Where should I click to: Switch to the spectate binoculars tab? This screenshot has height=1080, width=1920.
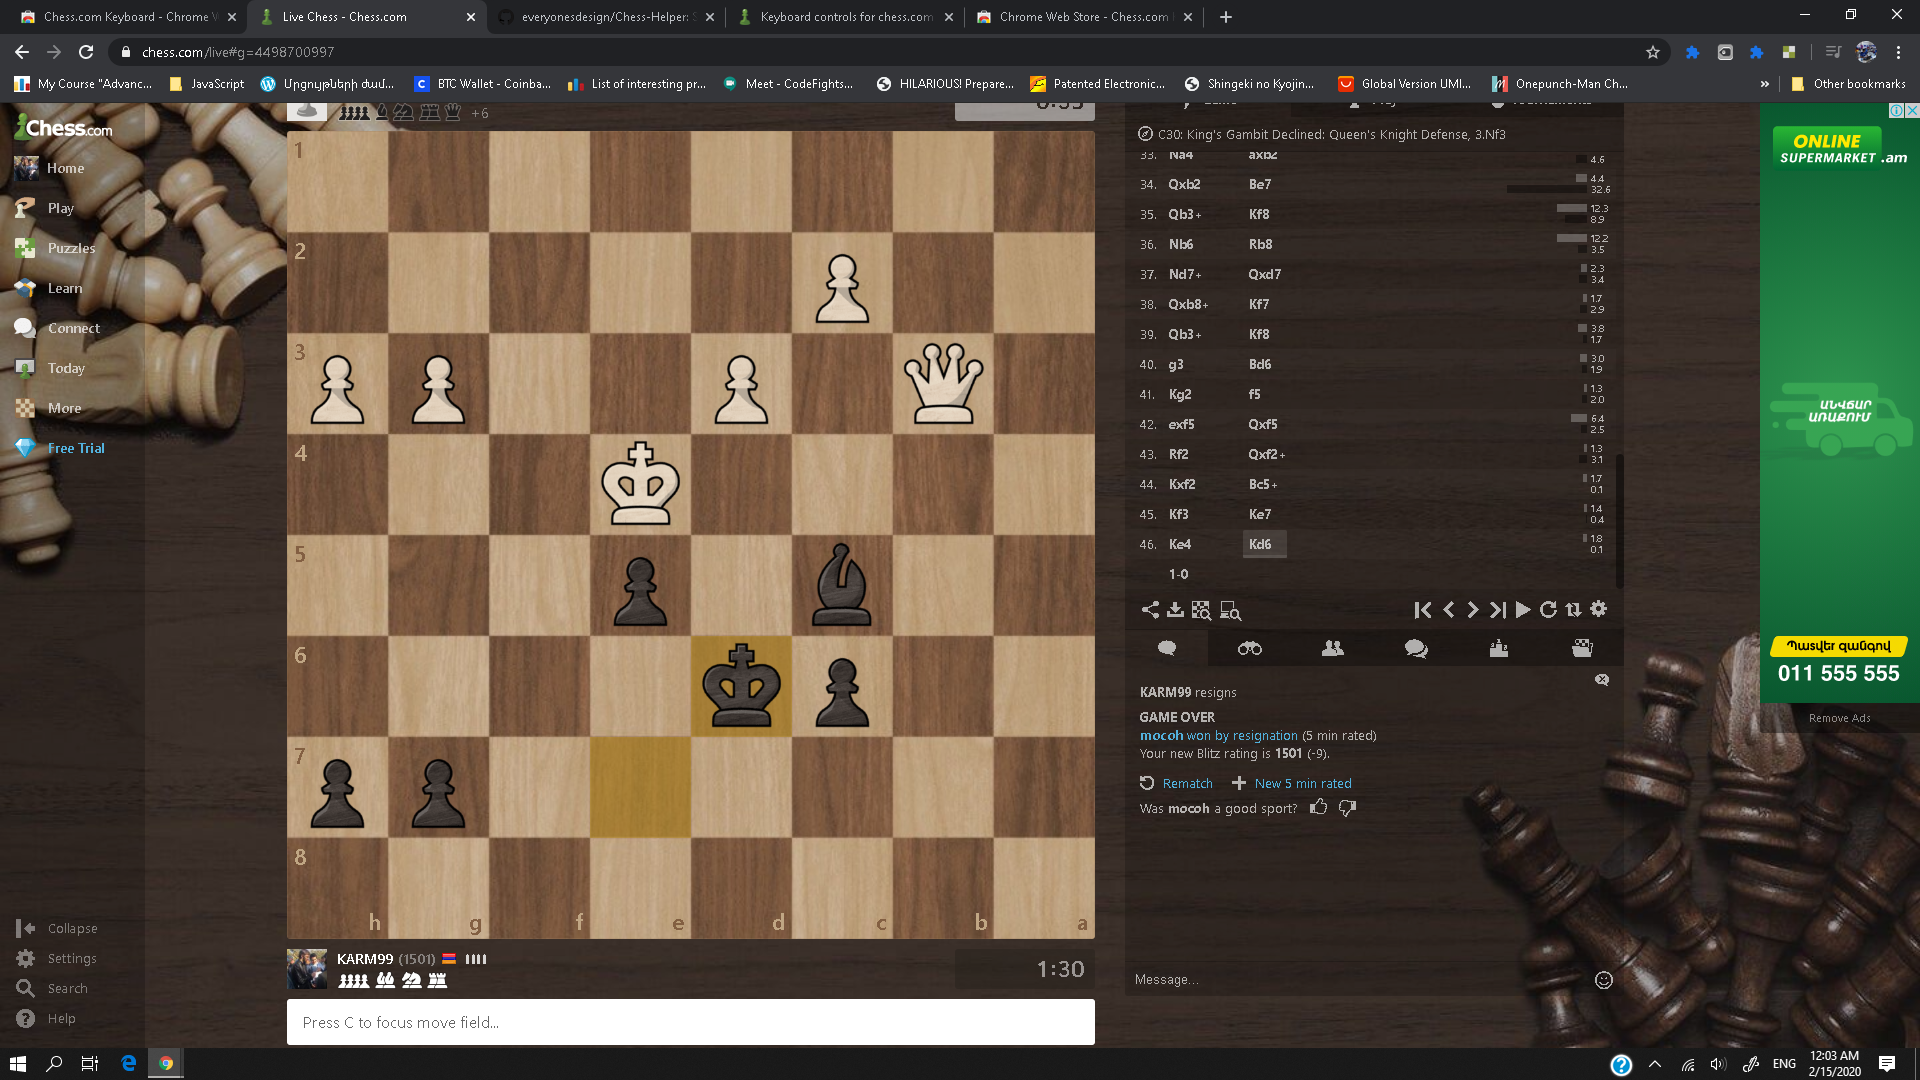1249,649
